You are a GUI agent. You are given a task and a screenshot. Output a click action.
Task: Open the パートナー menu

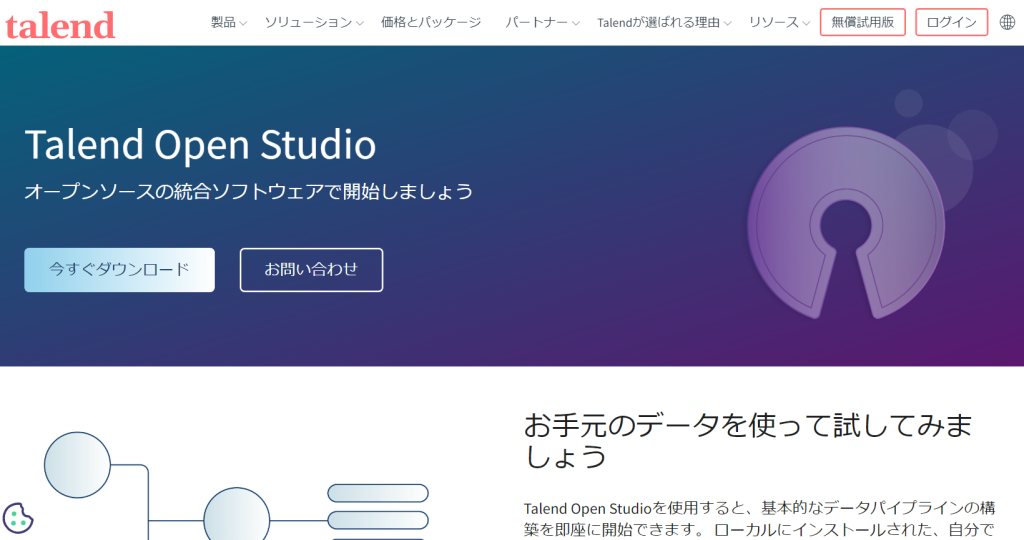tap(542, 22)
